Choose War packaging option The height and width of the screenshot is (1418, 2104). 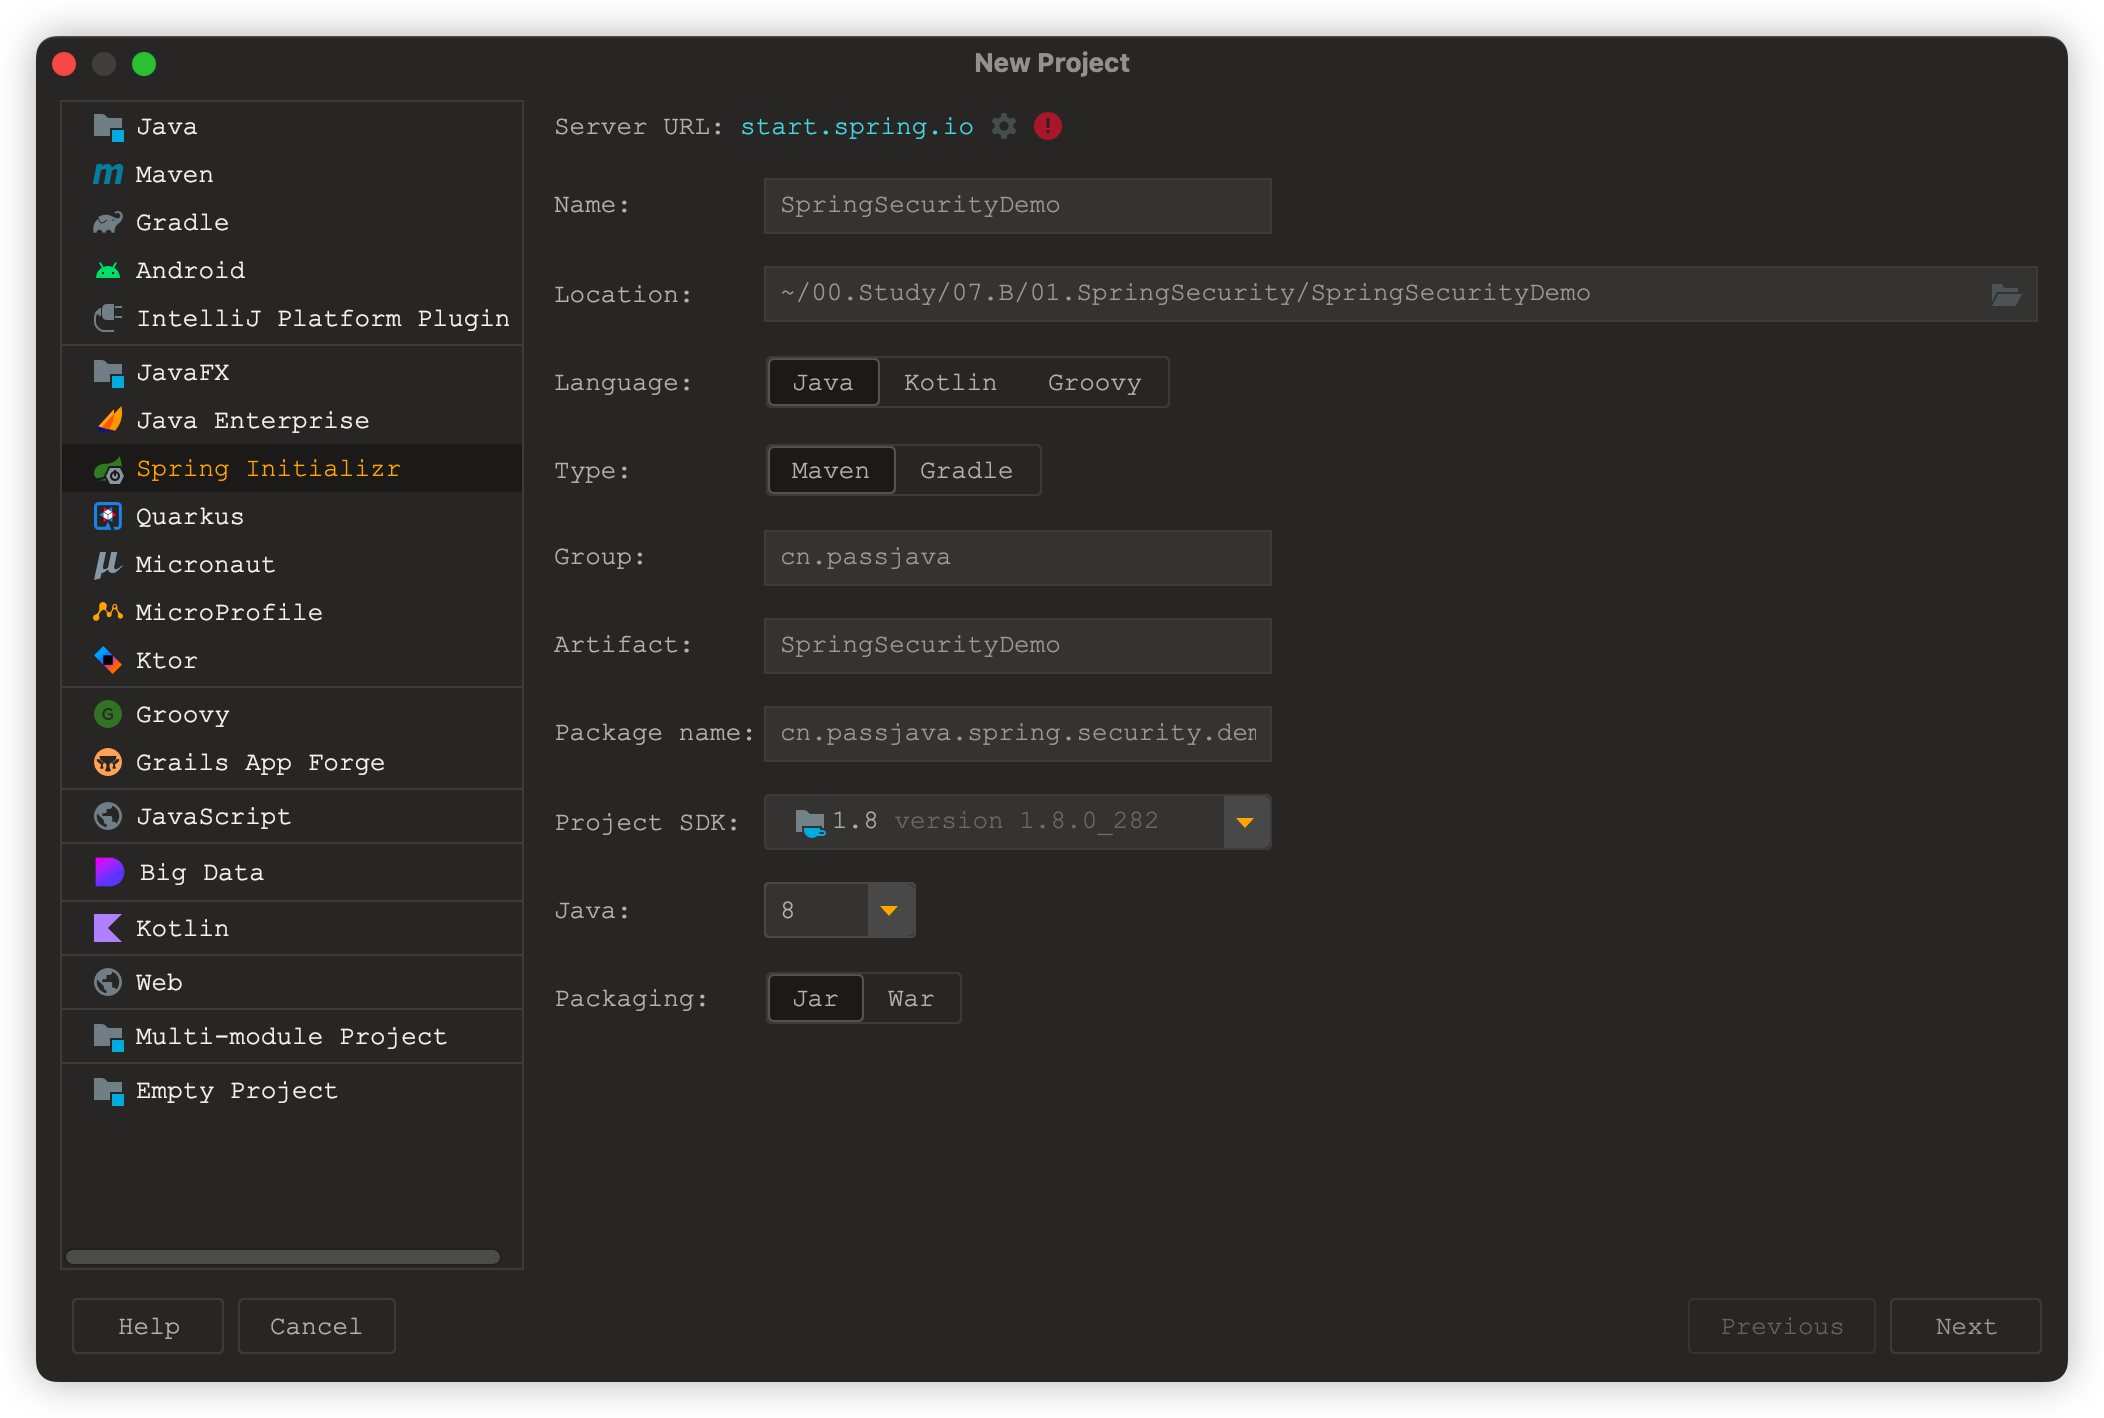[910, 998]
